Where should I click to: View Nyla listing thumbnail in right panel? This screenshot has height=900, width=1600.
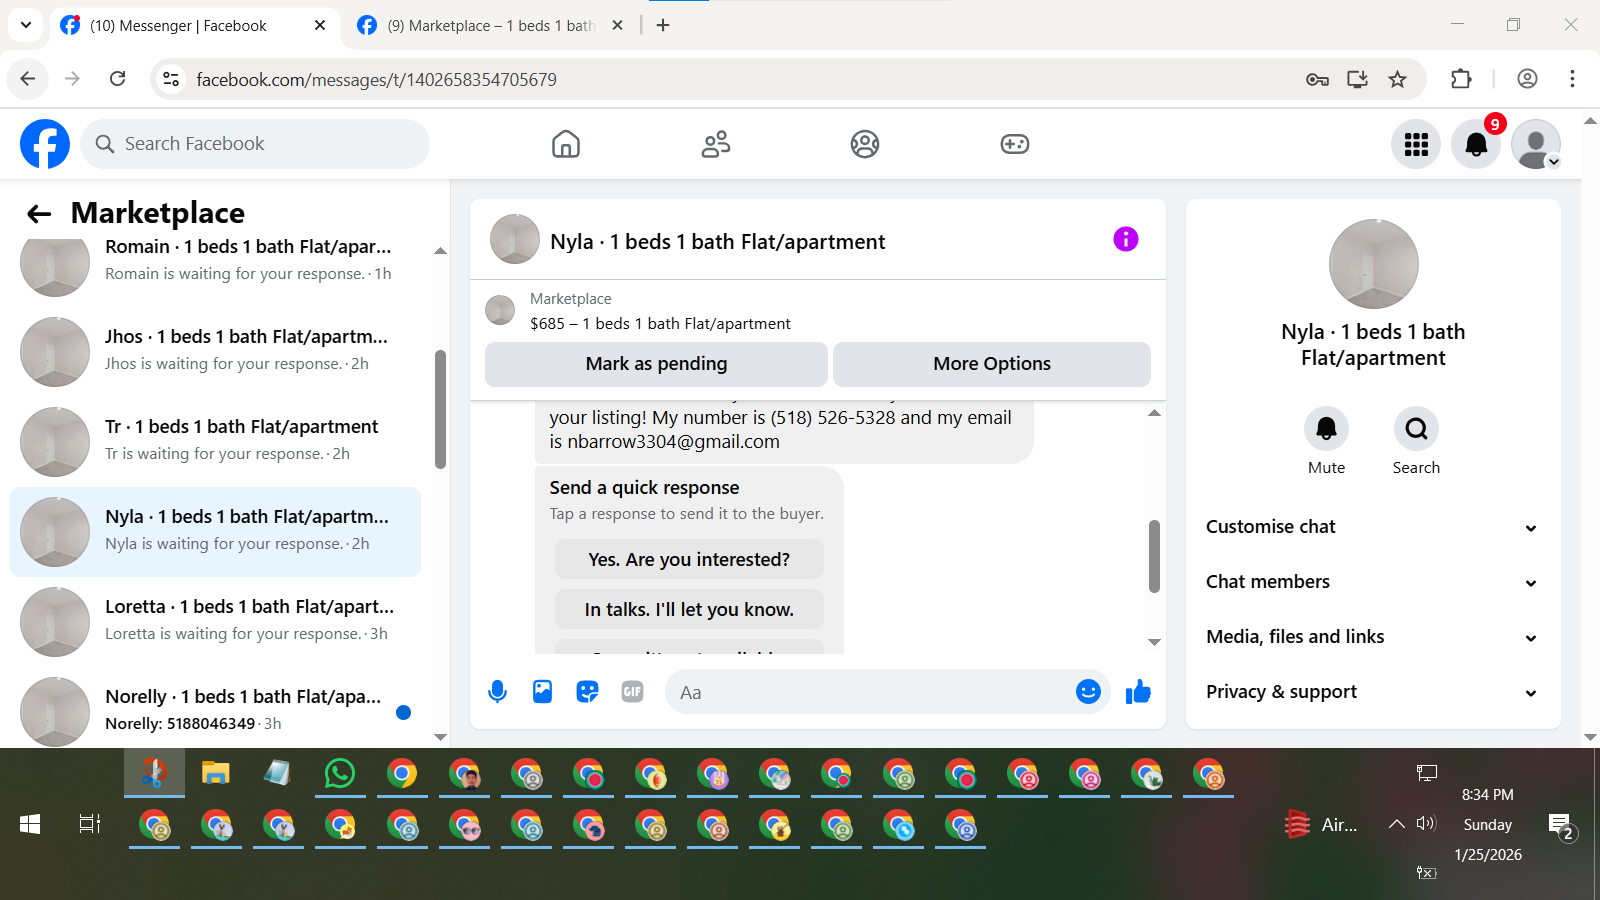[1373, 264]
